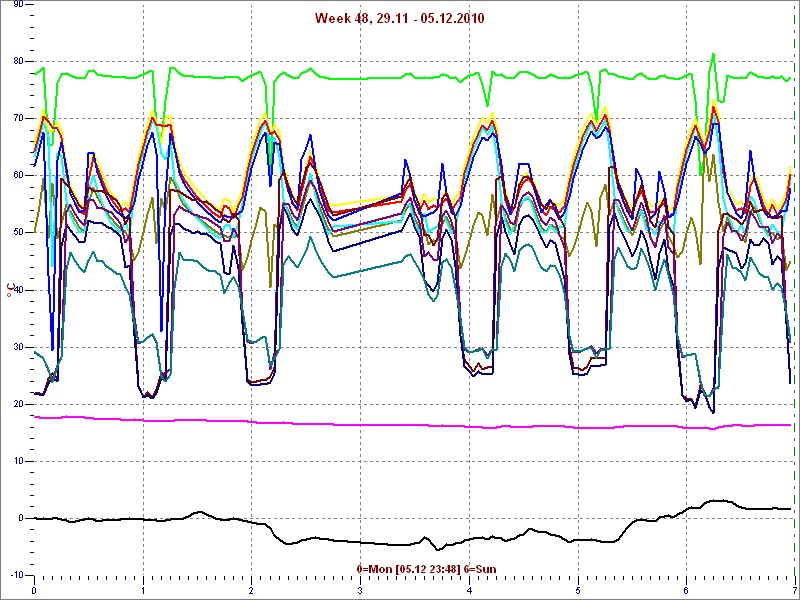
Task: Click the x-axis tick label 1
Action: [143, 590]
